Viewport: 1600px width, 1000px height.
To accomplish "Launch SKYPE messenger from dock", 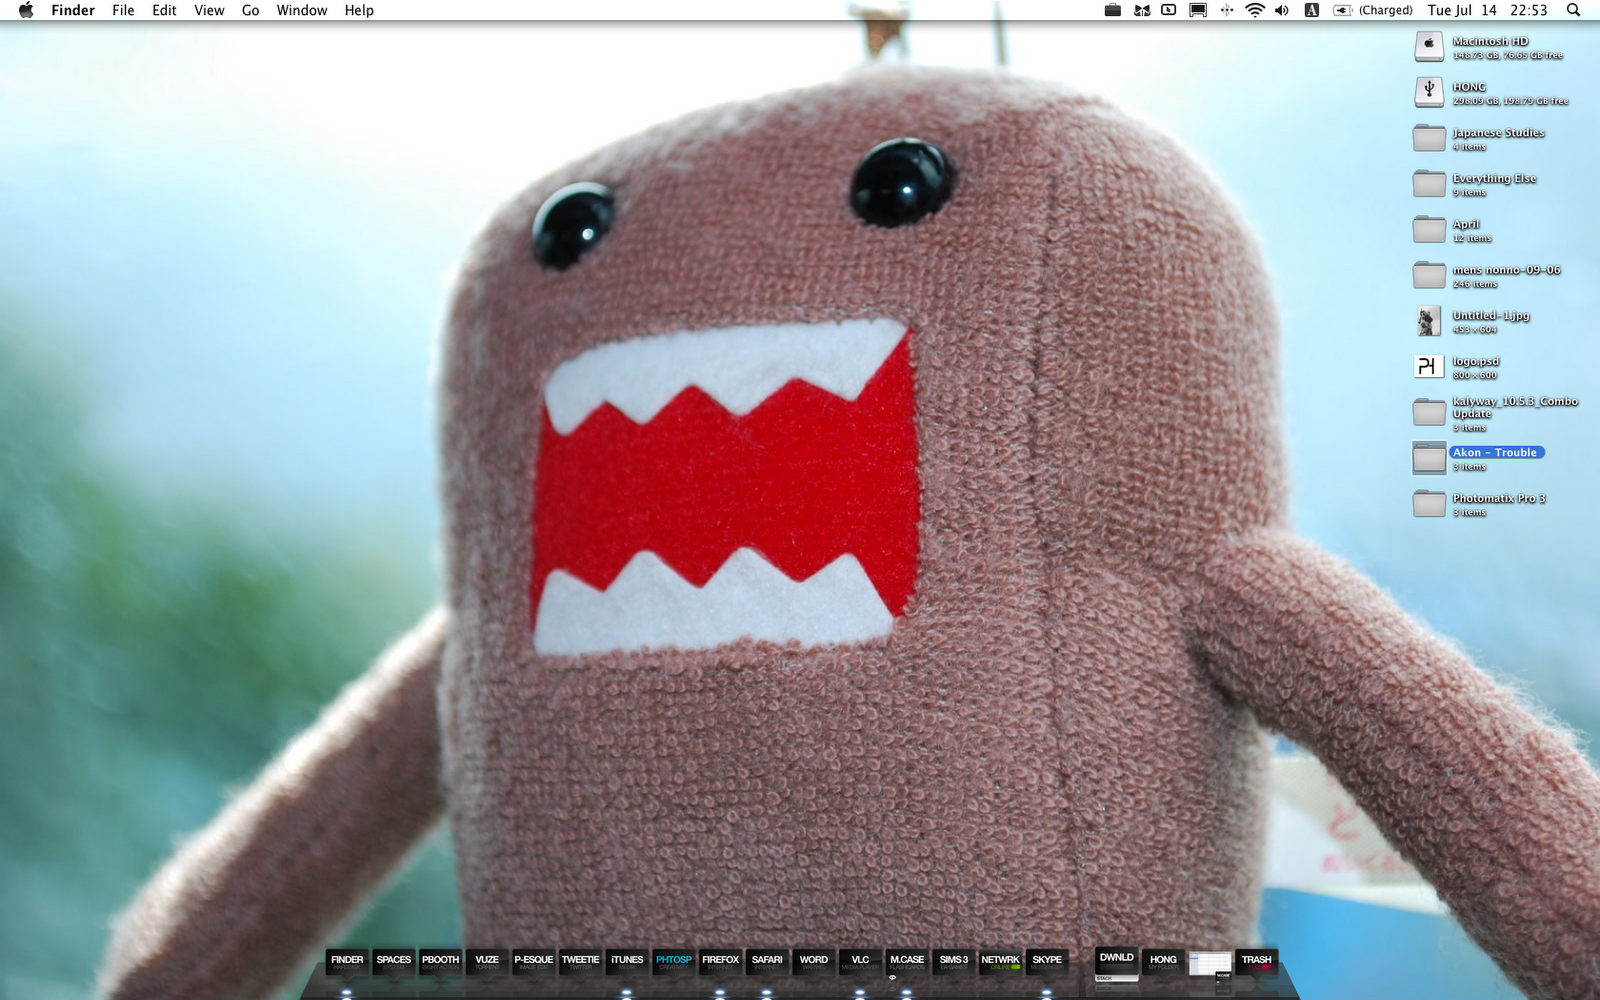I will (1047, 962).
